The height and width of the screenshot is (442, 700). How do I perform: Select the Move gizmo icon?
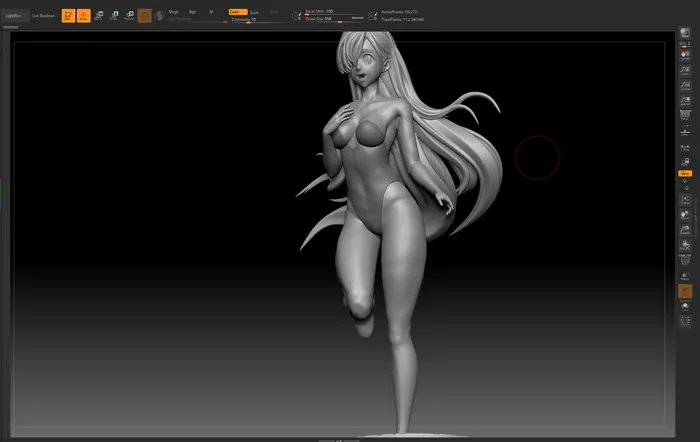99,16
